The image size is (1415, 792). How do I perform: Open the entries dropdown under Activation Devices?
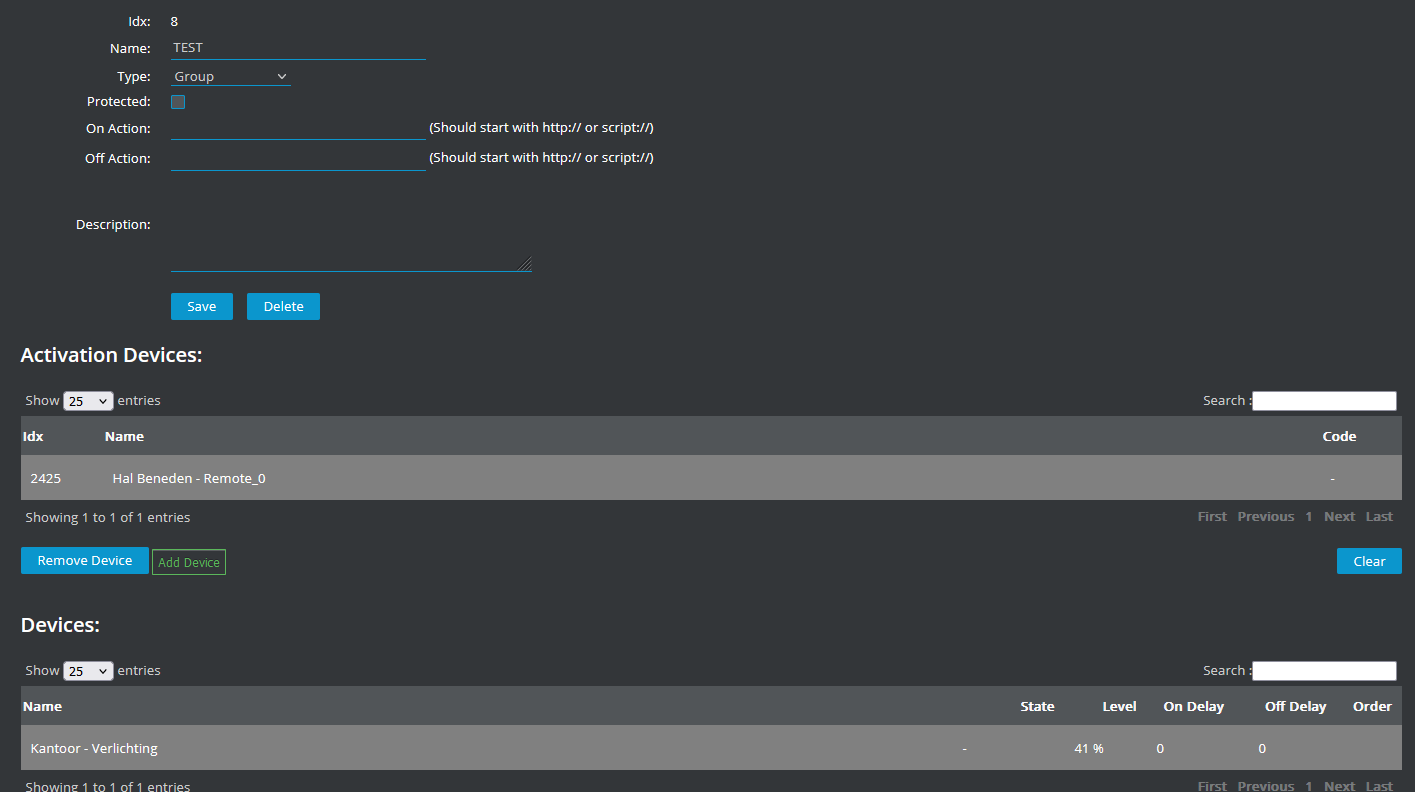pyautogui.click(x=88, y=400)
